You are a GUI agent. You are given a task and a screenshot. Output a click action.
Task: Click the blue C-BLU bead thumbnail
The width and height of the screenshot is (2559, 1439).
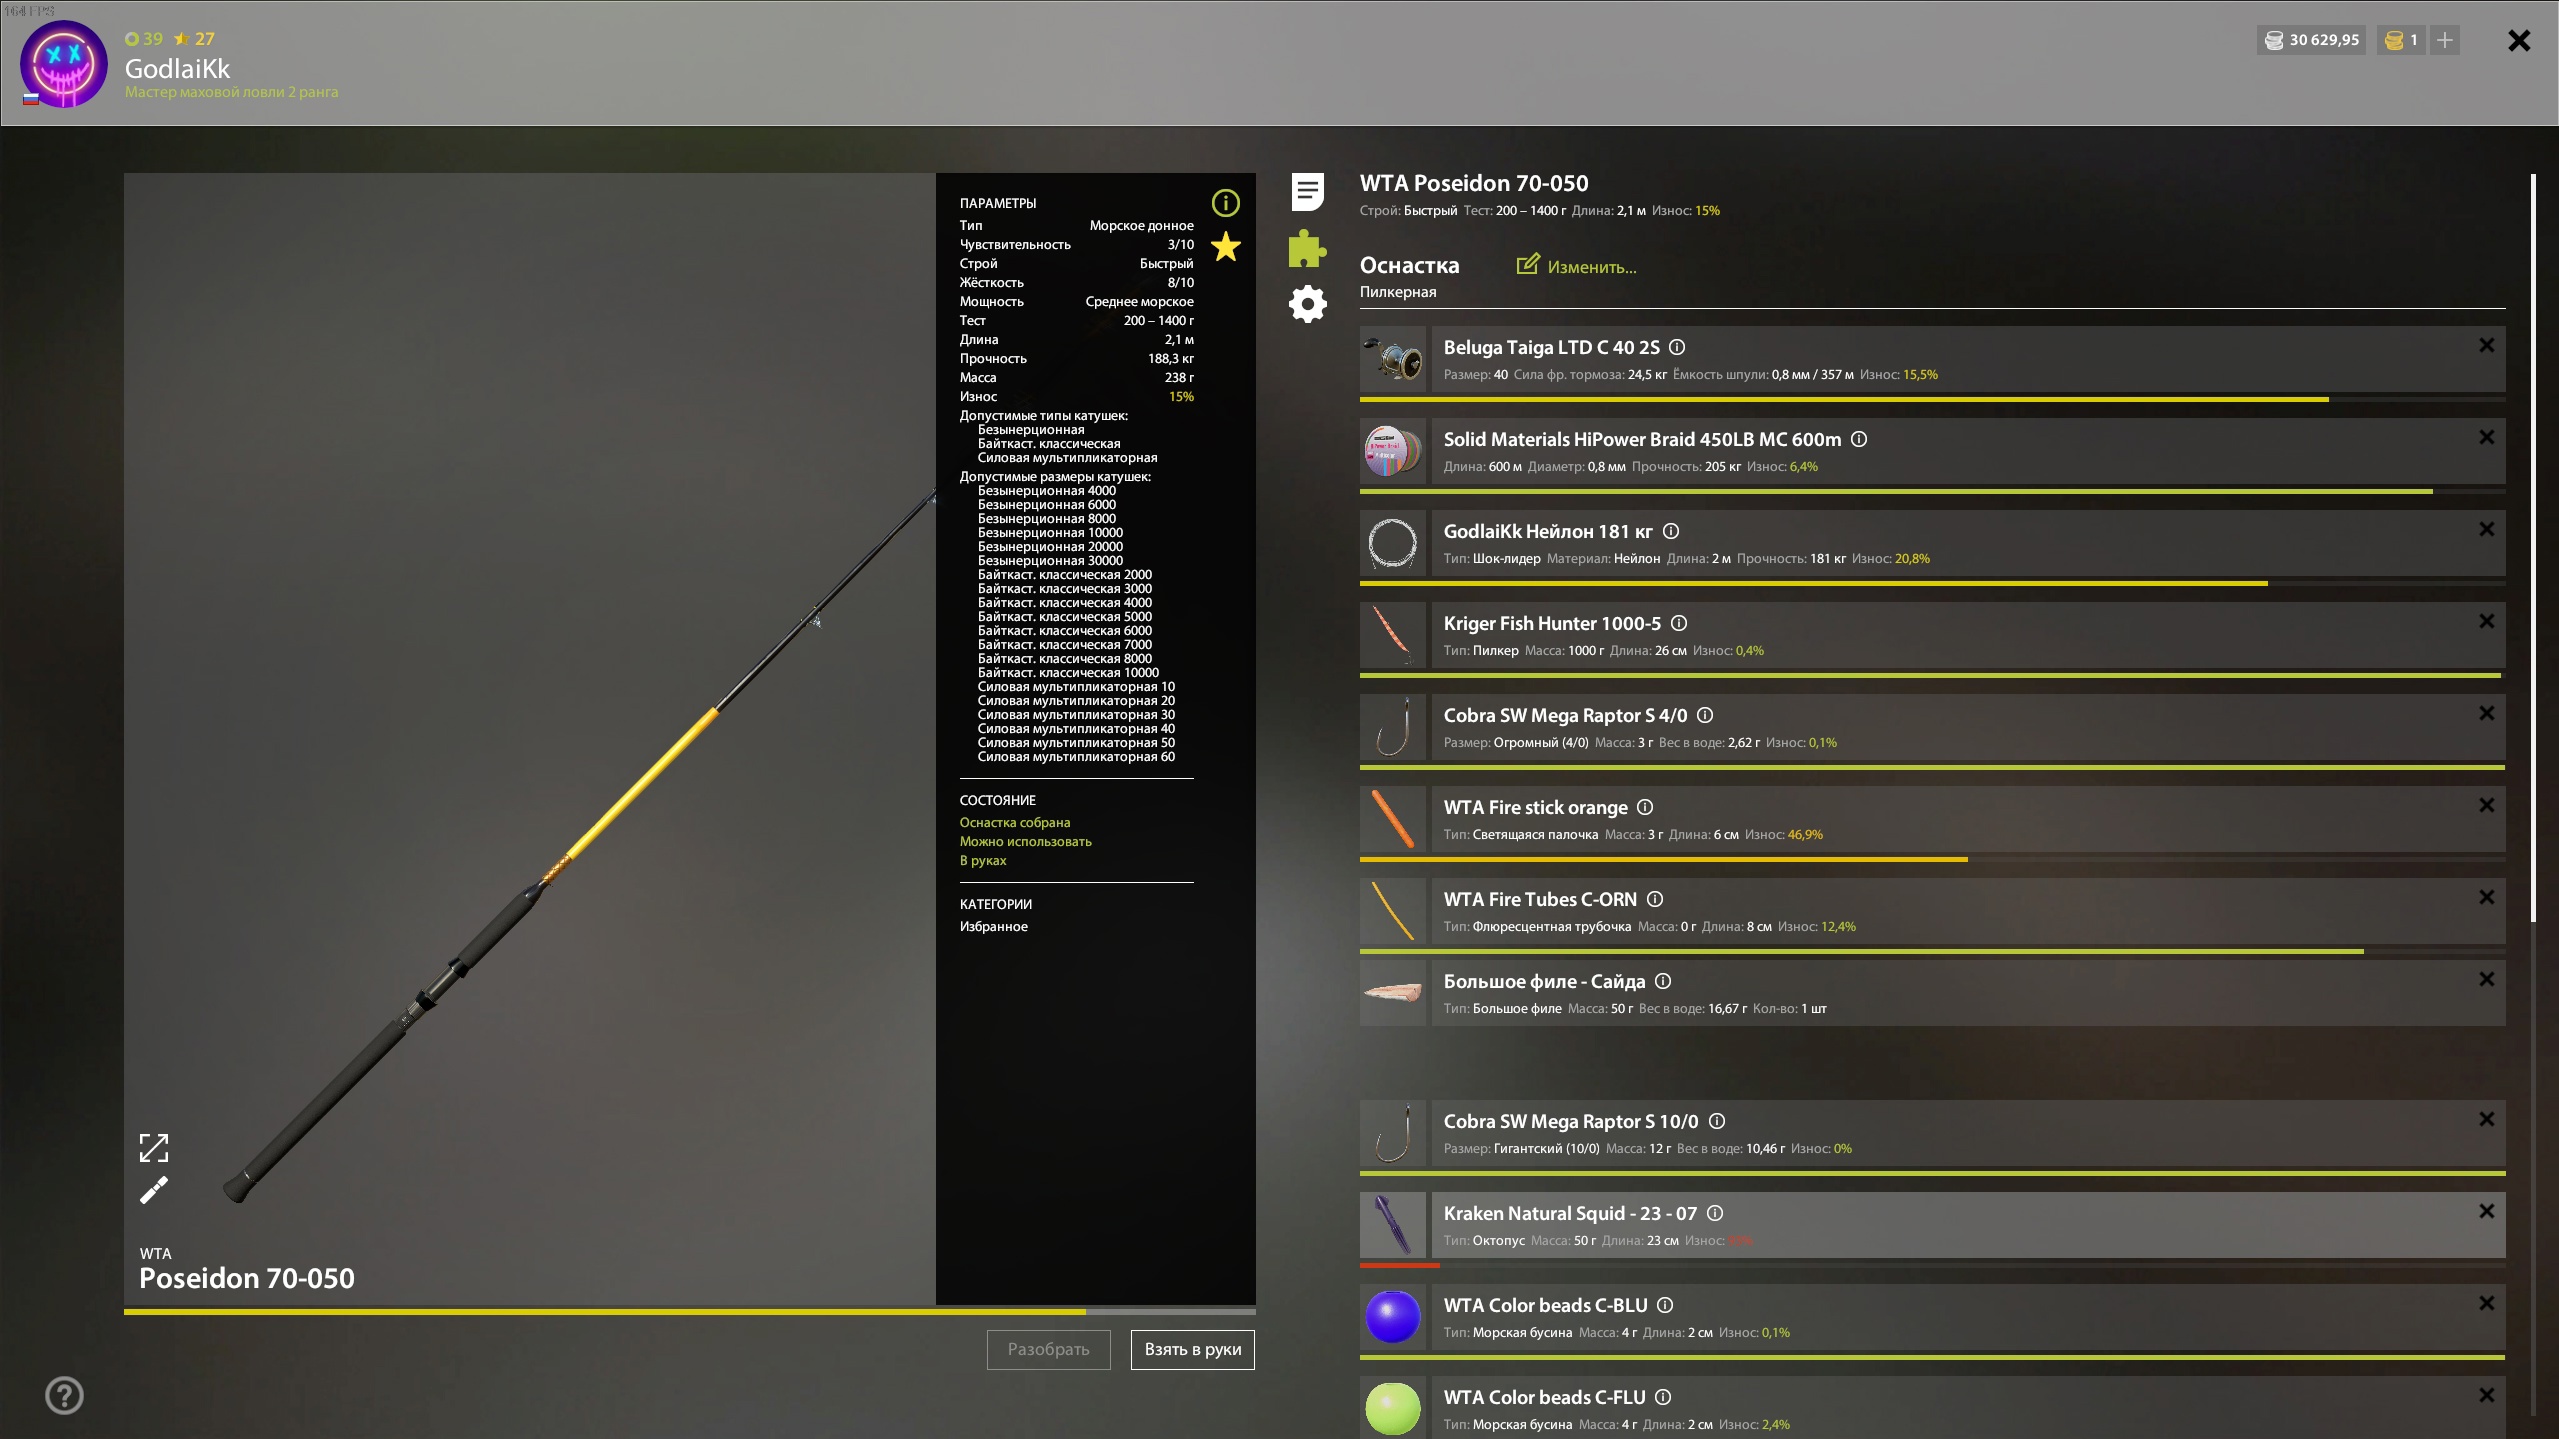click(x=1393, y=1317)
